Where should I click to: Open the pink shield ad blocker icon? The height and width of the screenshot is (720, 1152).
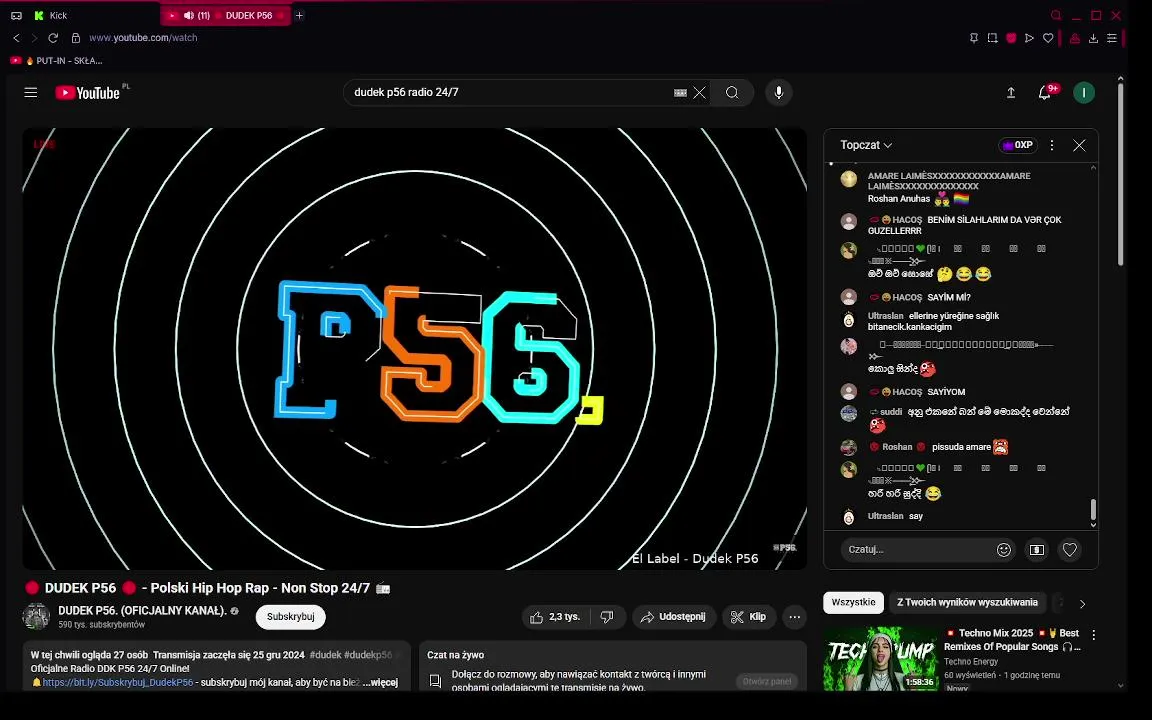coord(1011,38)
